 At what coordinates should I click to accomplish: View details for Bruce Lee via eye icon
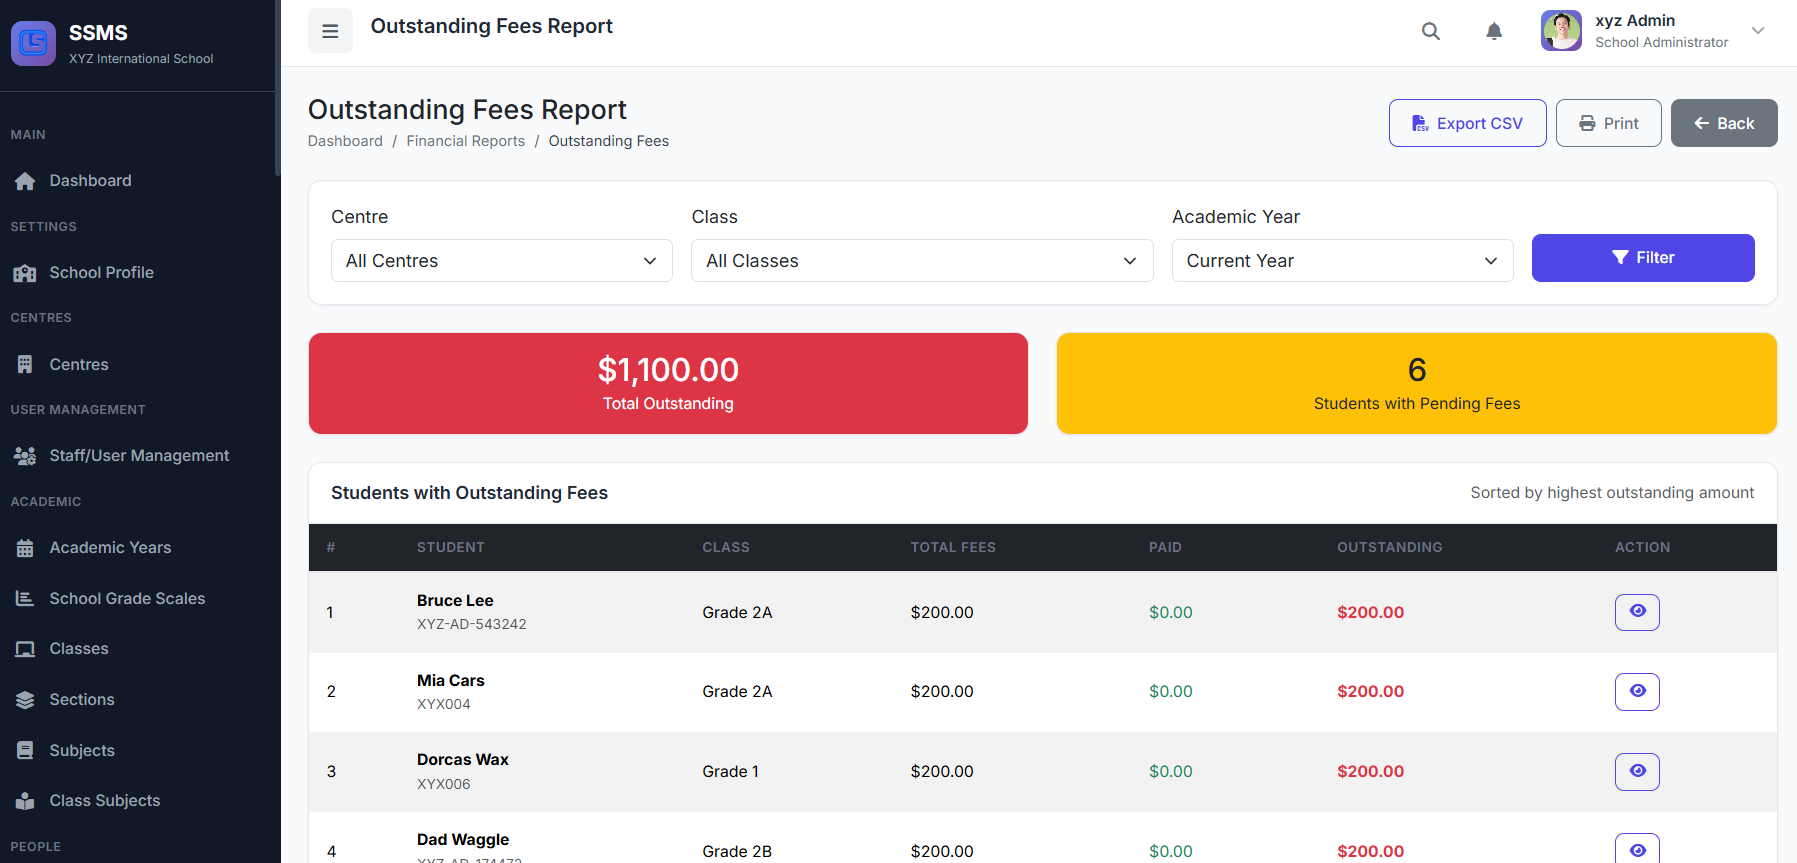click(1637, 612)
